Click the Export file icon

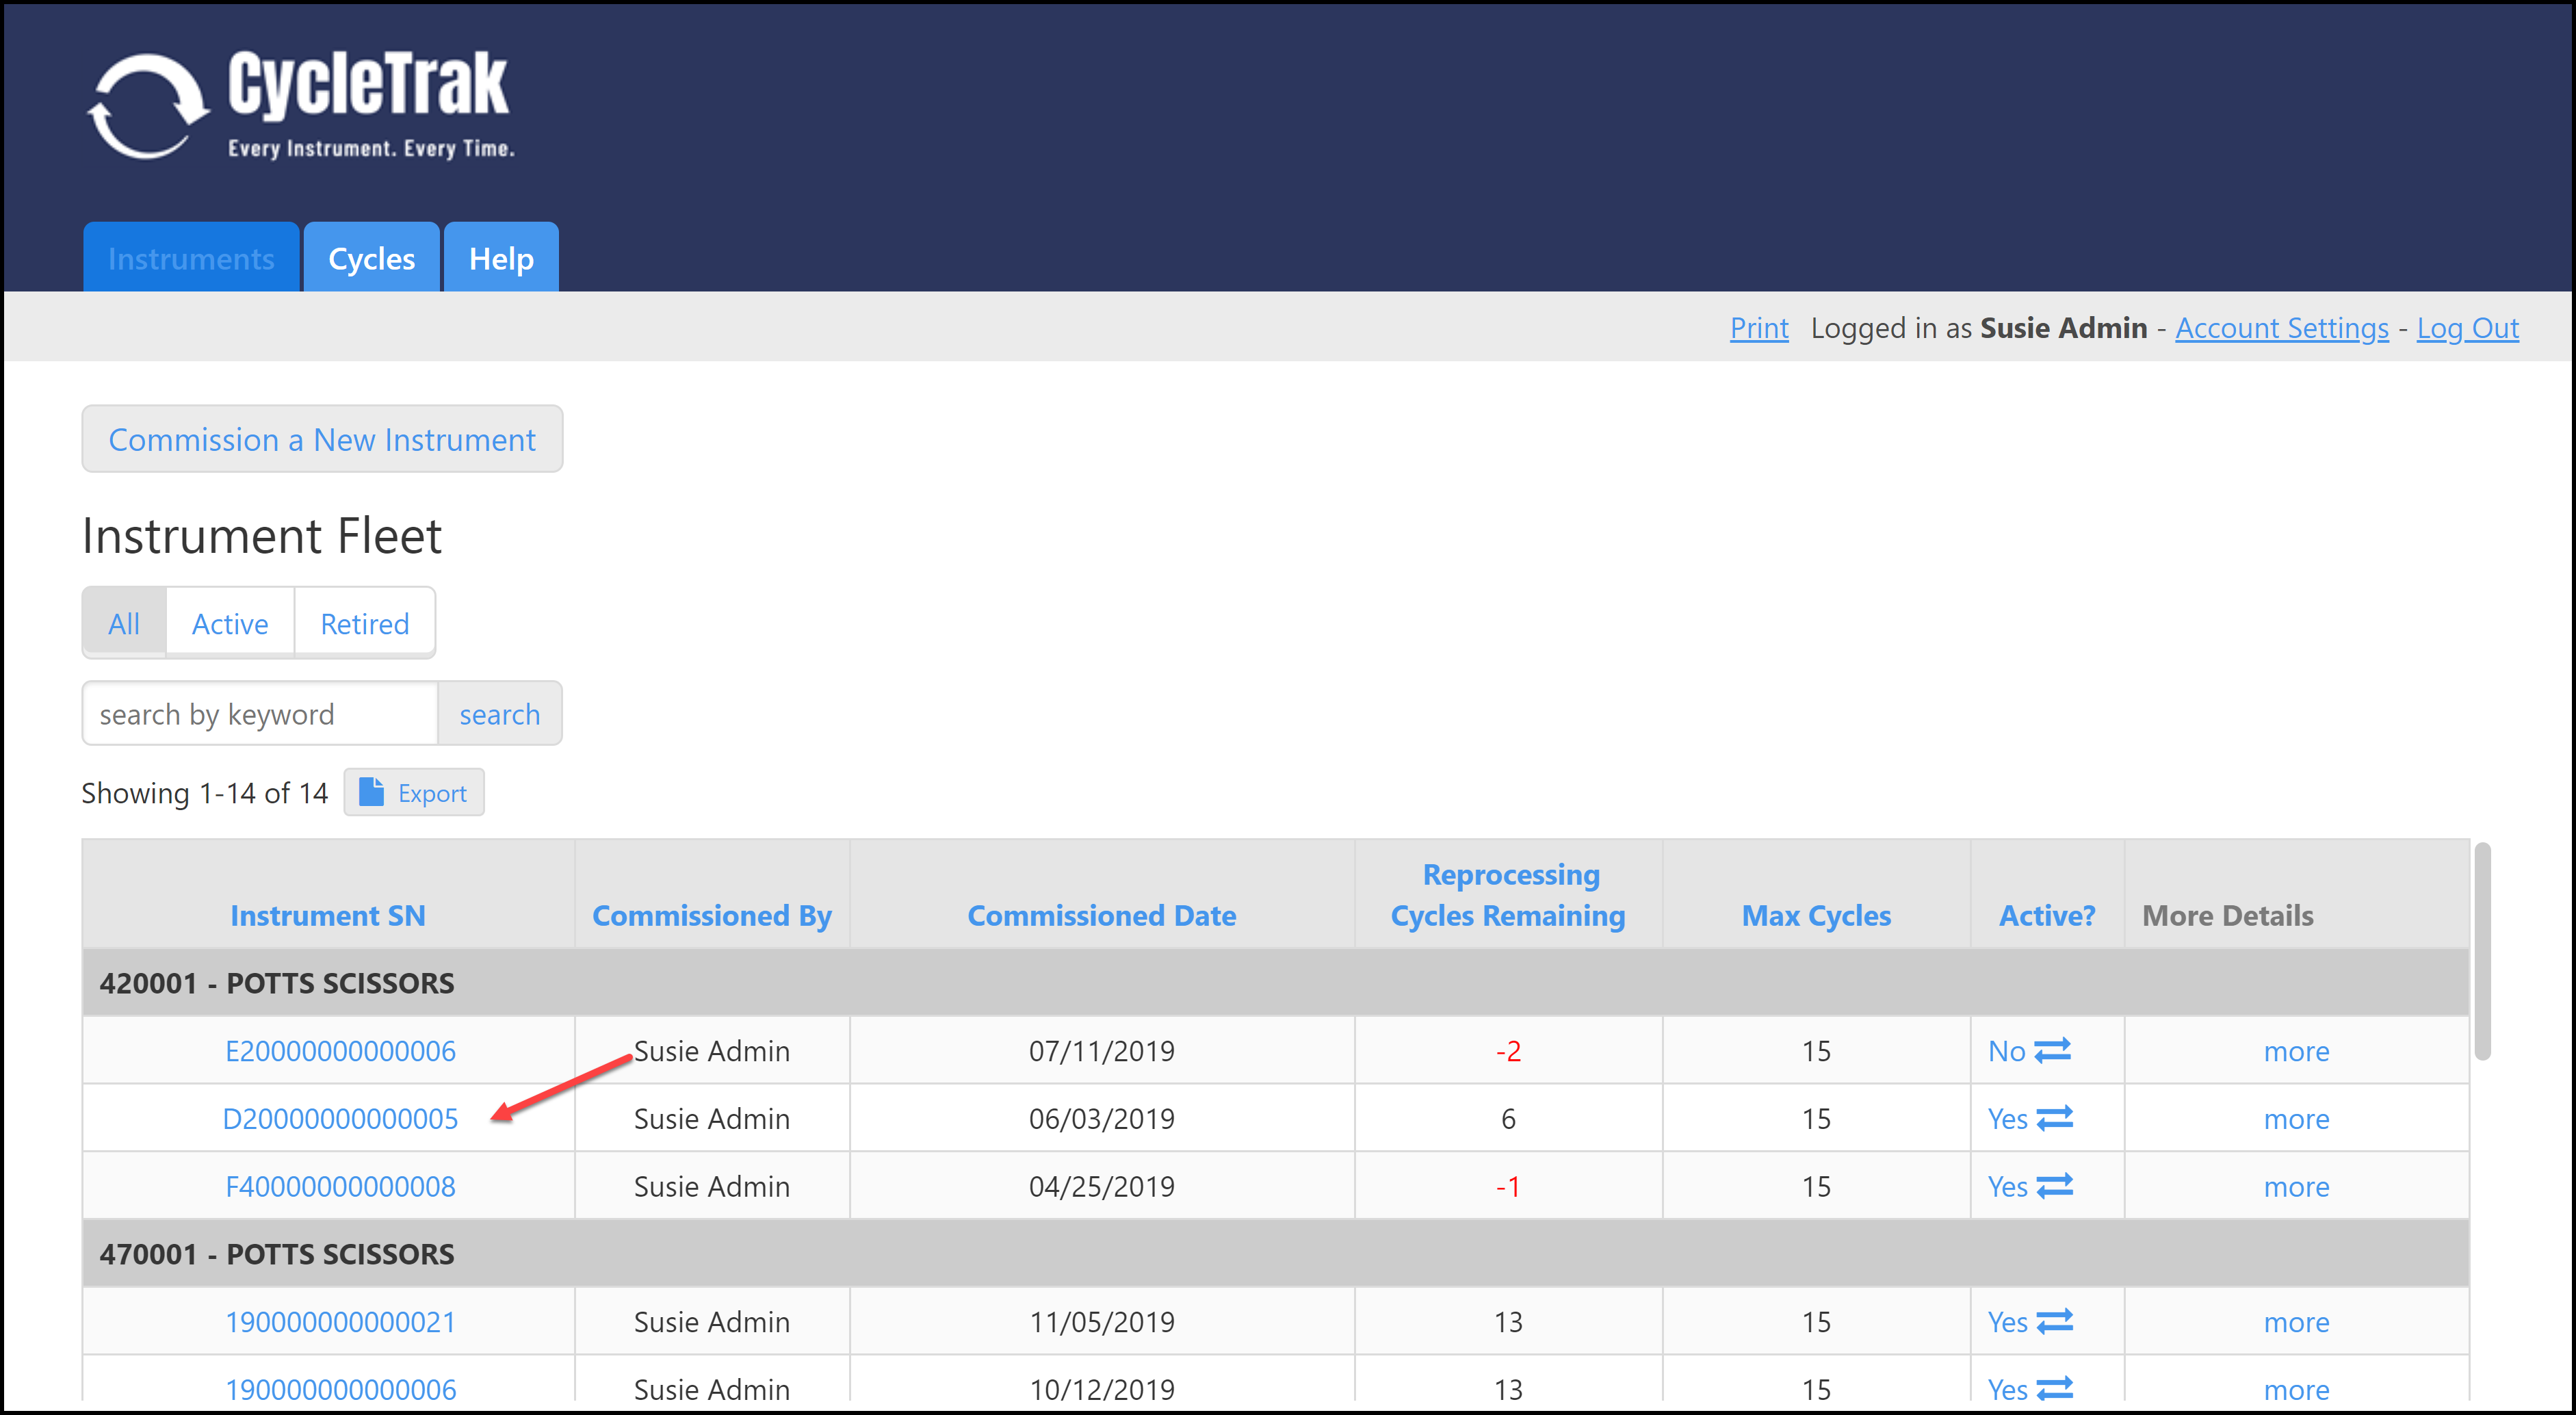[x=371, y=792]
